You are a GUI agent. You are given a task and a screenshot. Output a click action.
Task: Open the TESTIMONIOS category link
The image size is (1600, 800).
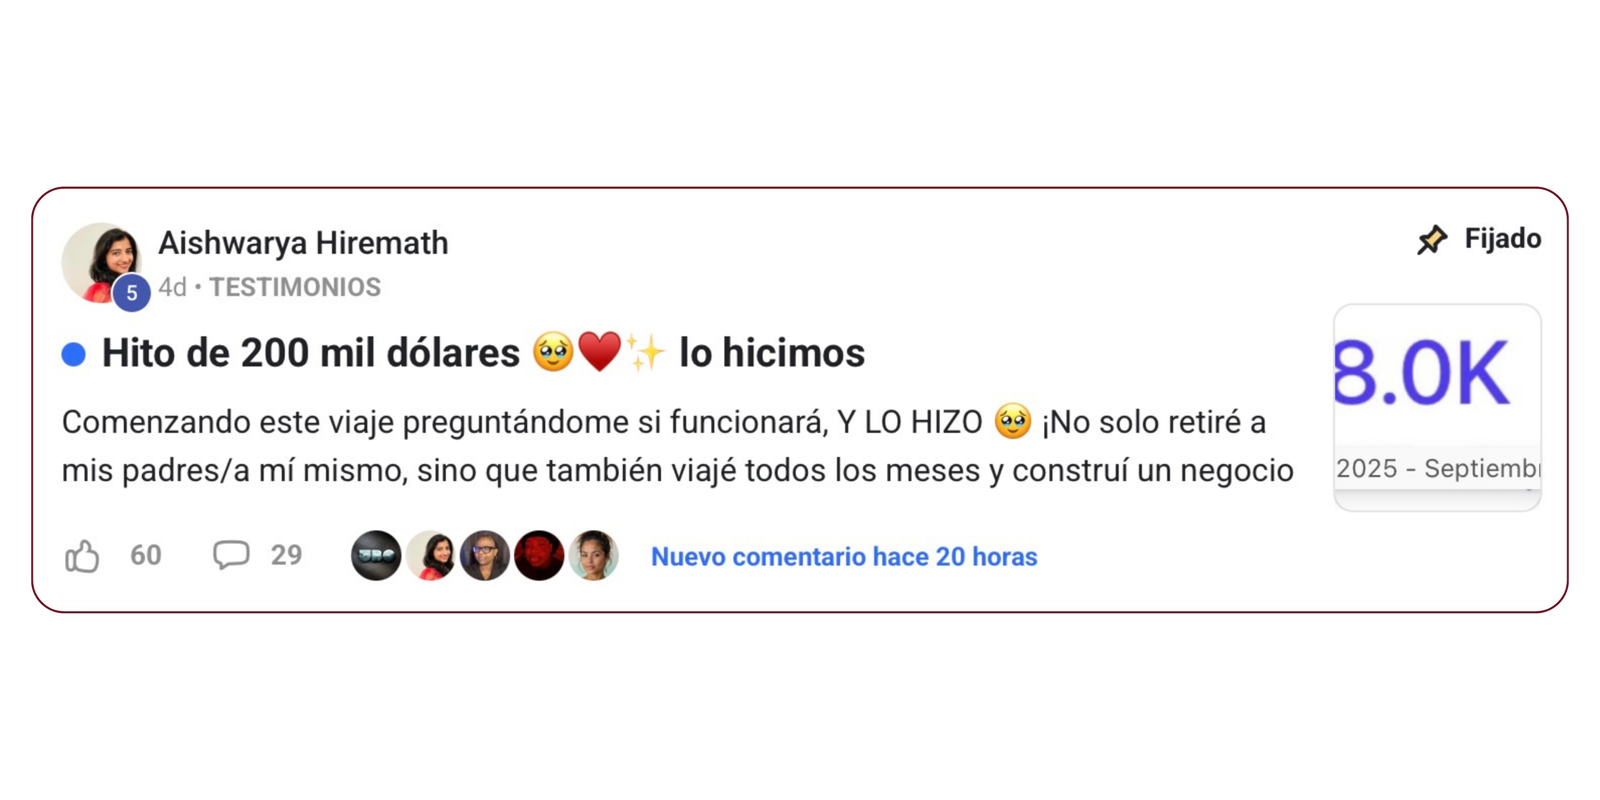click(x=295, y=288)
